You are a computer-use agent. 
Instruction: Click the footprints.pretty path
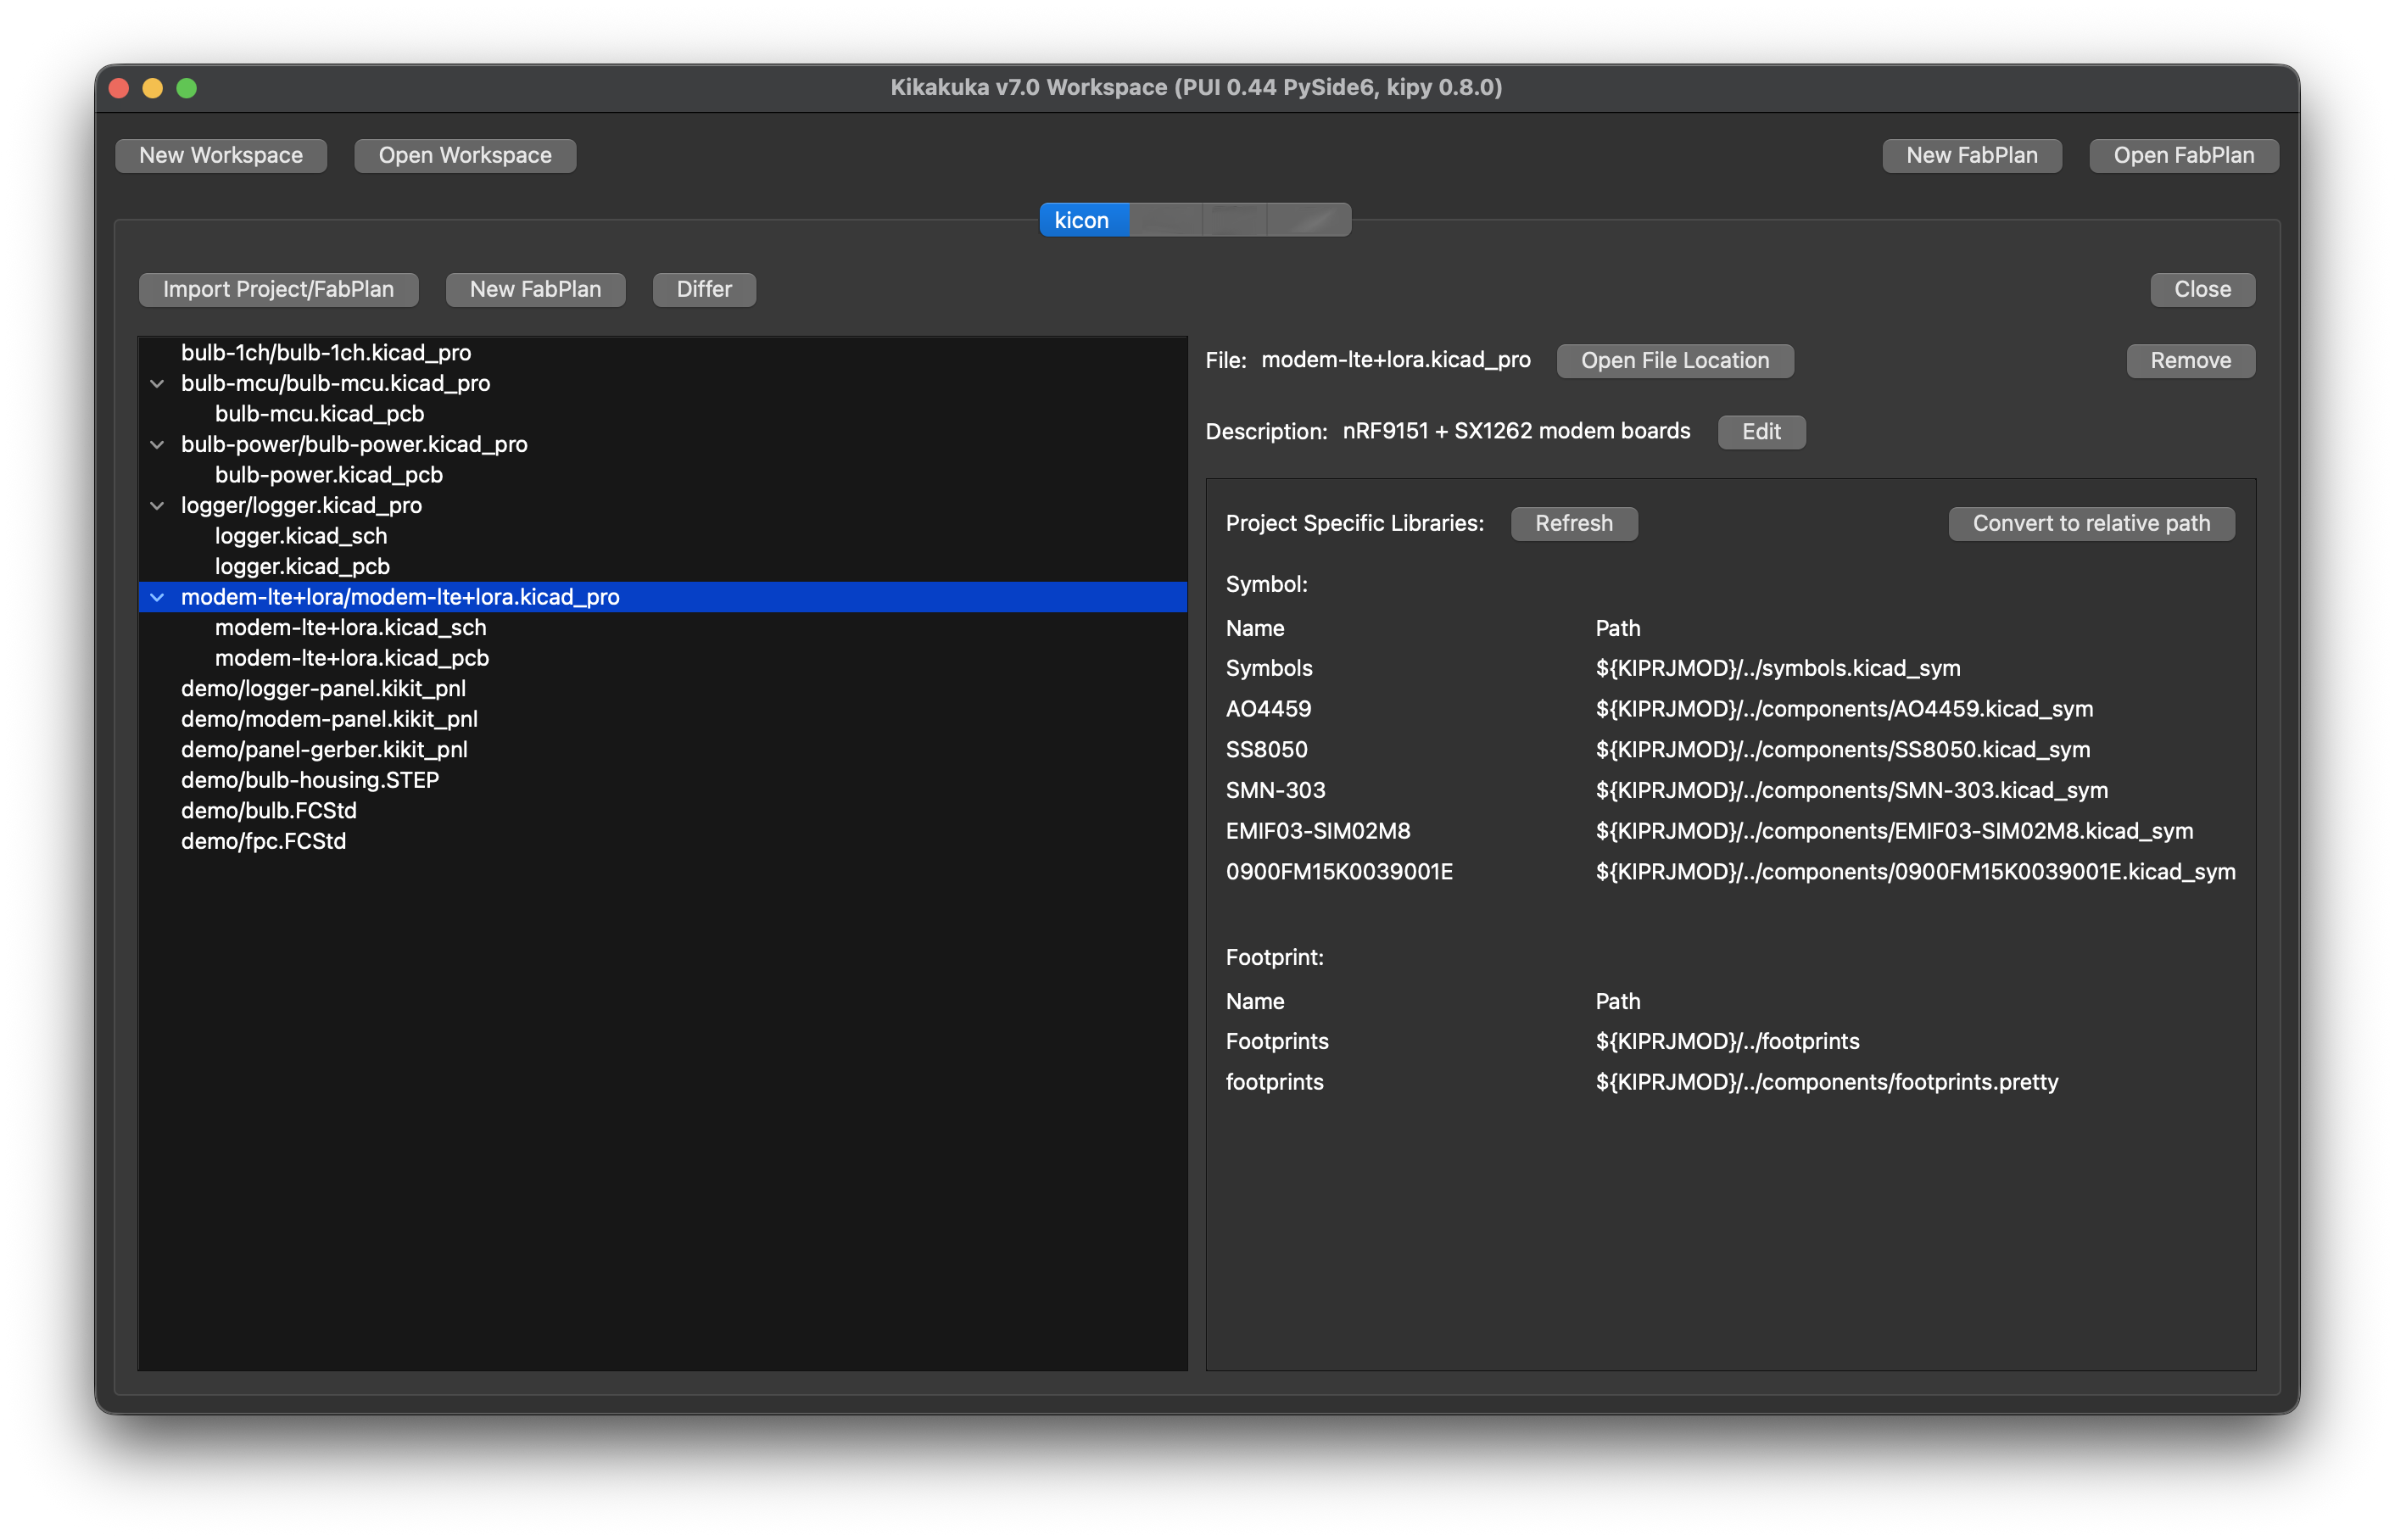click(x=1827, y=1082)
